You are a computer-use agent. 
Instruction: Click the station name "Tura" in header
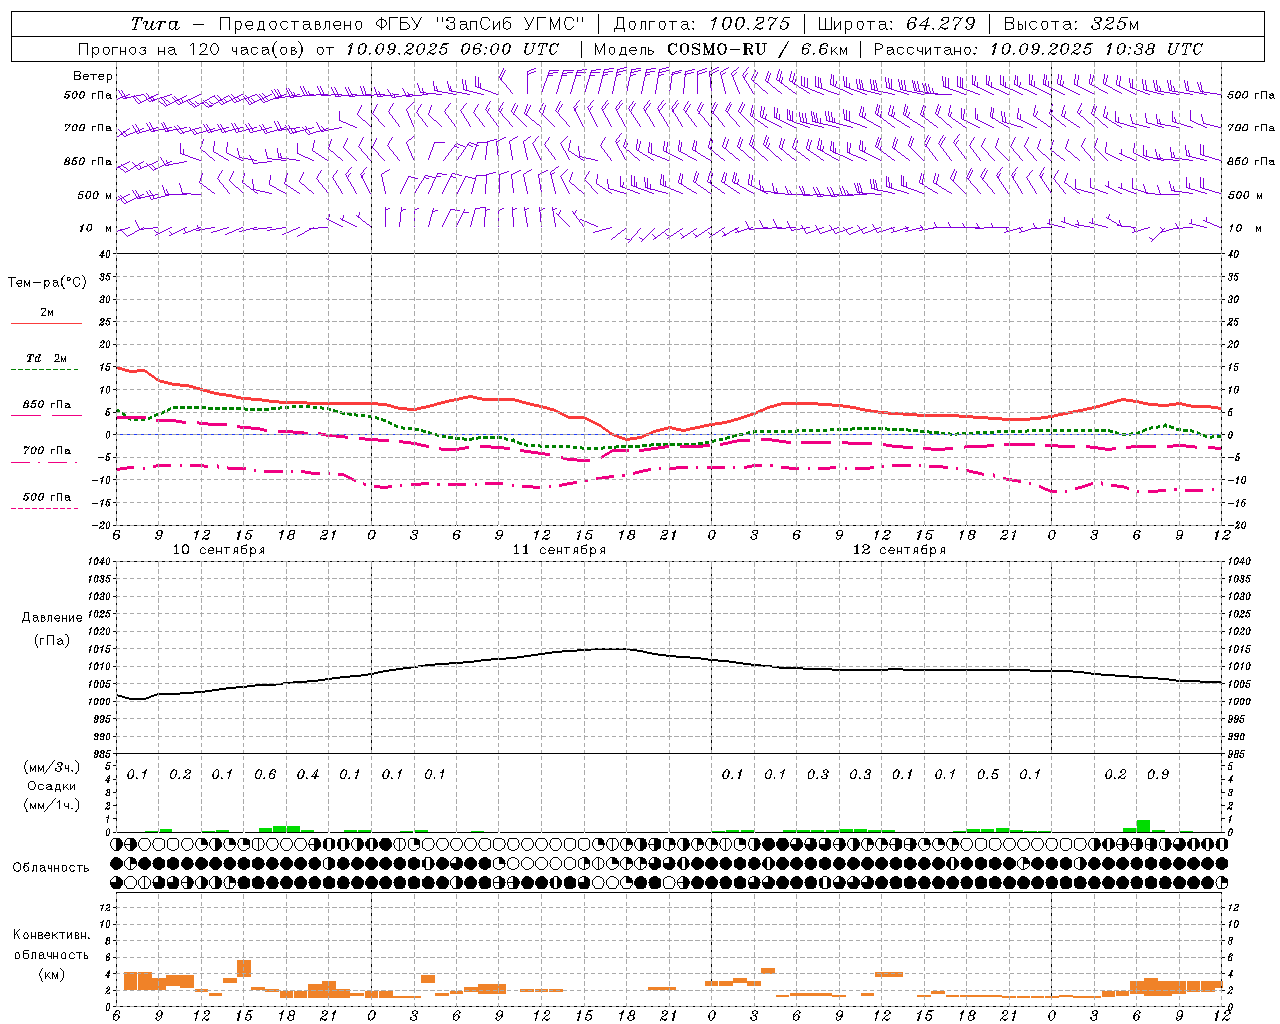coord(155,24)
